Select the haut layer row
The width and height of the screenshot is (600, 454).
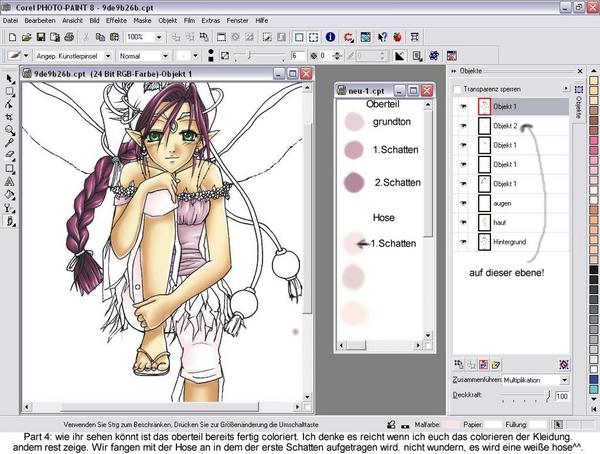tap(511, 222)
